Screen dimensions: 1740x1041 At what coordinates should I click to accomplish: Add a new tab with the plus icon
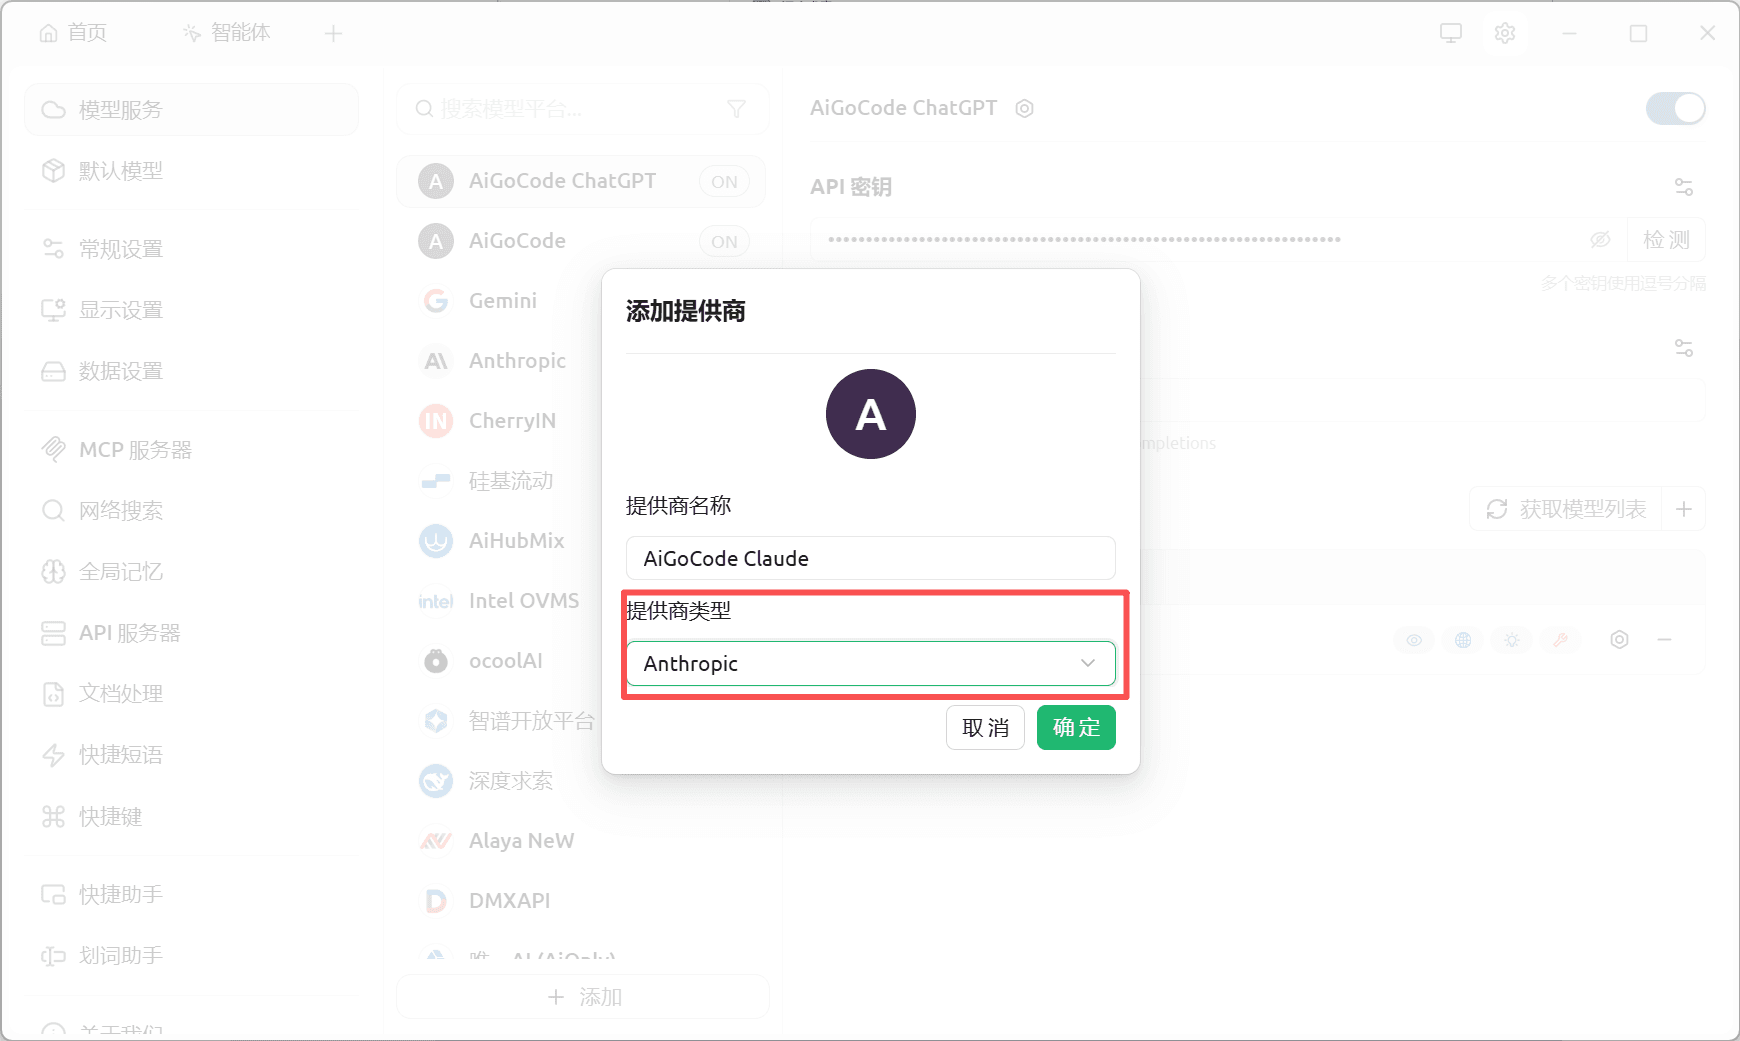(334, 34)
